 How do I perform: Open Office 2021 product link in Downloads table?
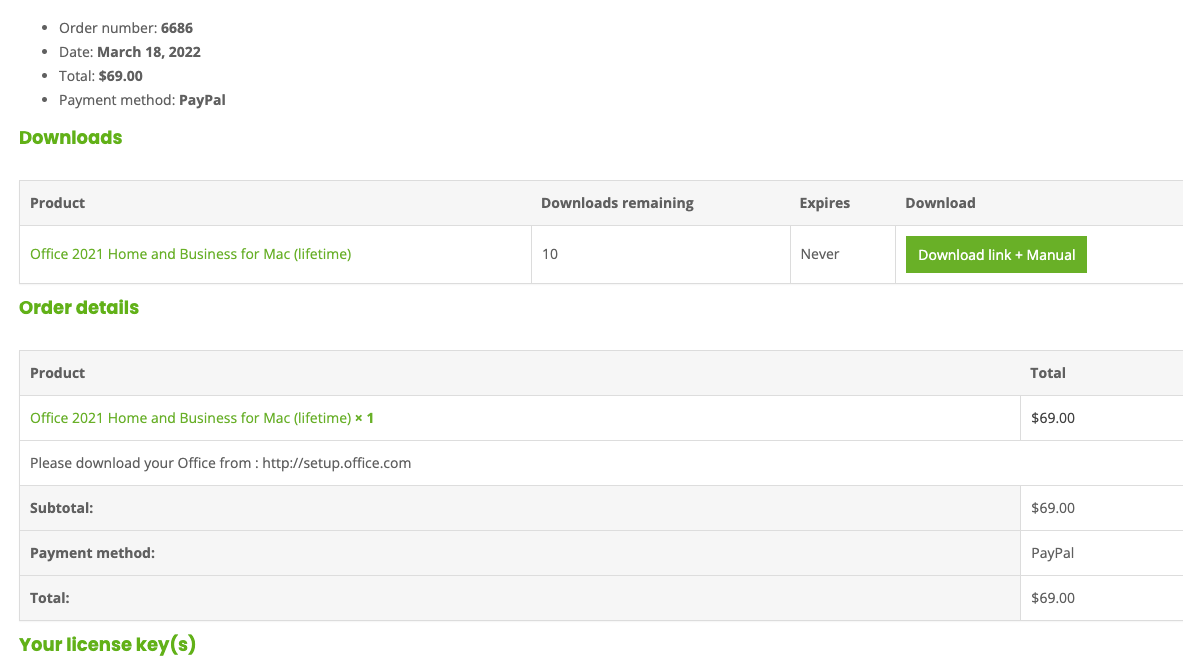pos(190,254)
